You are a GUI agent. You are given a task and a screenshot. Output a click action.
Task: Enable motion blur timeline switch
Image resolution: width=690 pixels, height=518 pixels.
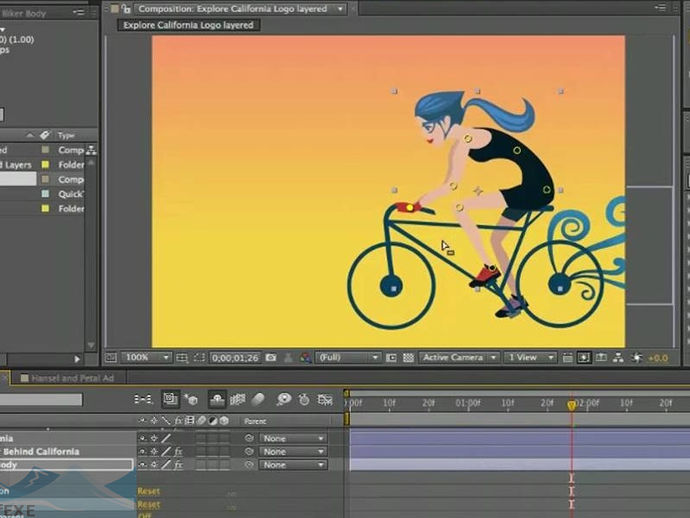click(x=258, y=399)
